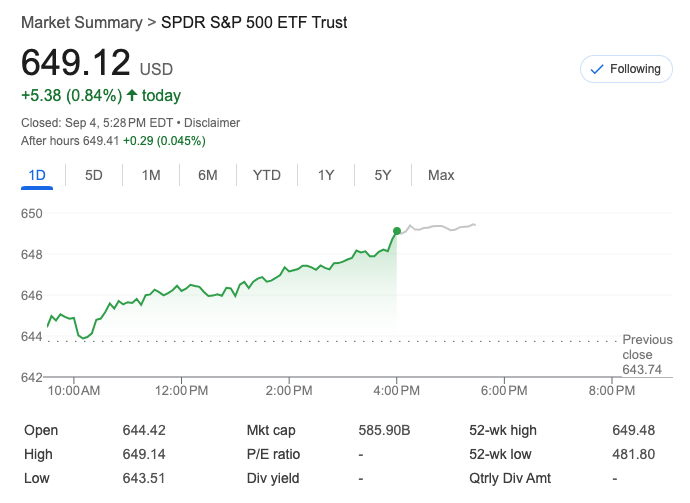Switch to the 5D chart tab
This screenshot has height=503, width=690.
pyautogui.click(x=94, y=175)
